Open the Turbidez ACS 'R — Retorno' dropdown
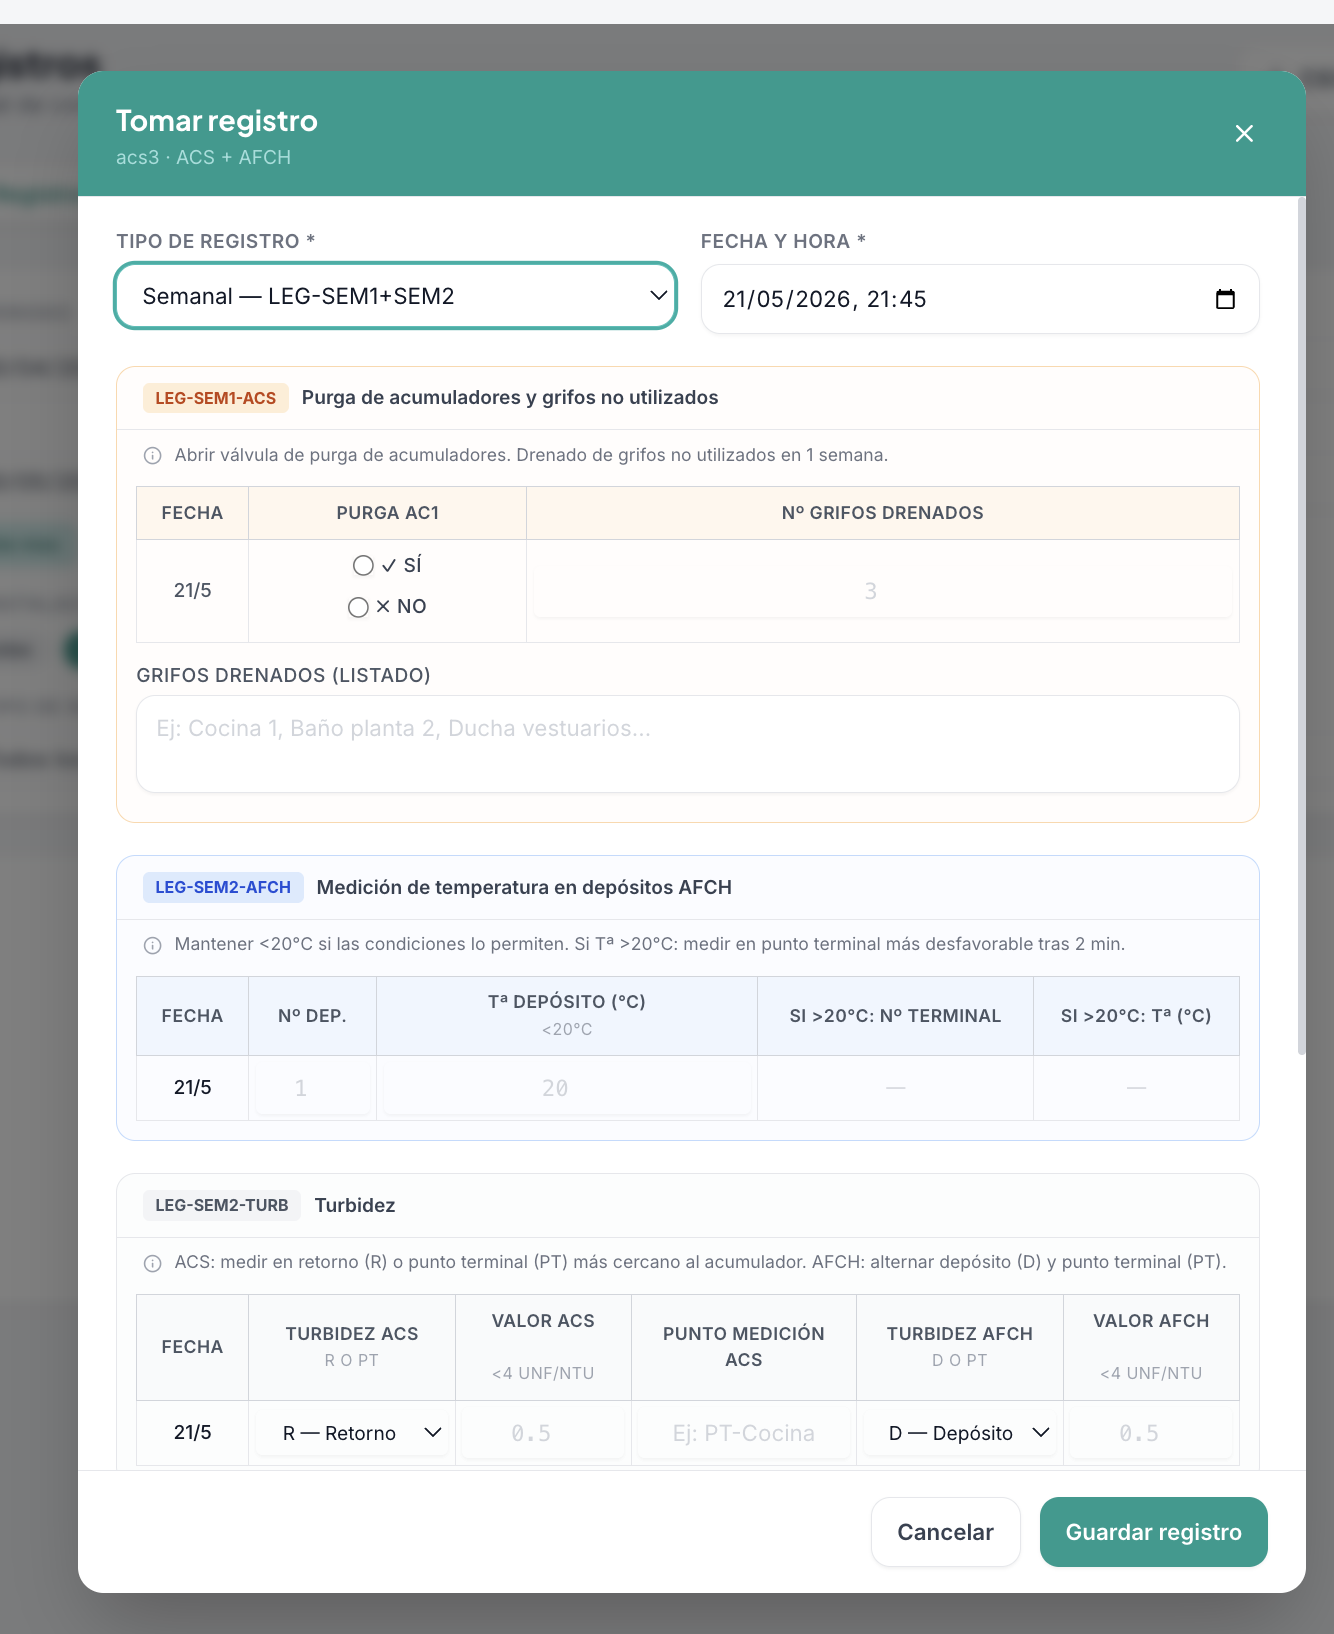The image size is (1334, 1634). 352,1433
